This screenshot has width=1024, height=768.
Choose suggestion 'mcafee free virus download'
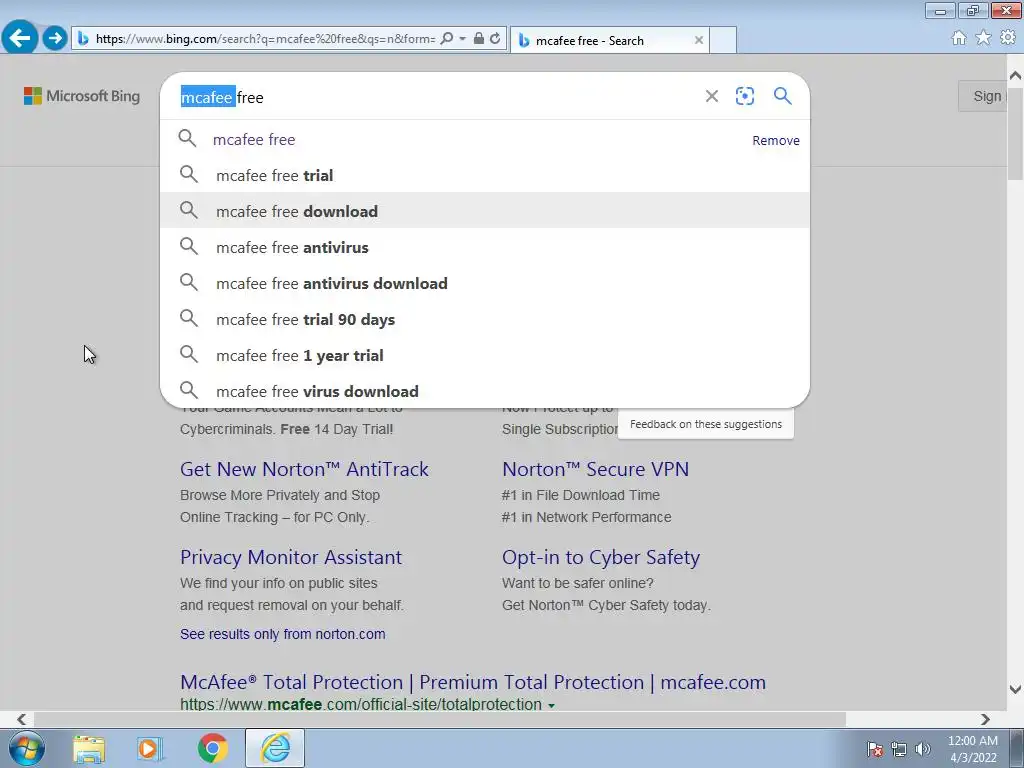click(485, 391)
